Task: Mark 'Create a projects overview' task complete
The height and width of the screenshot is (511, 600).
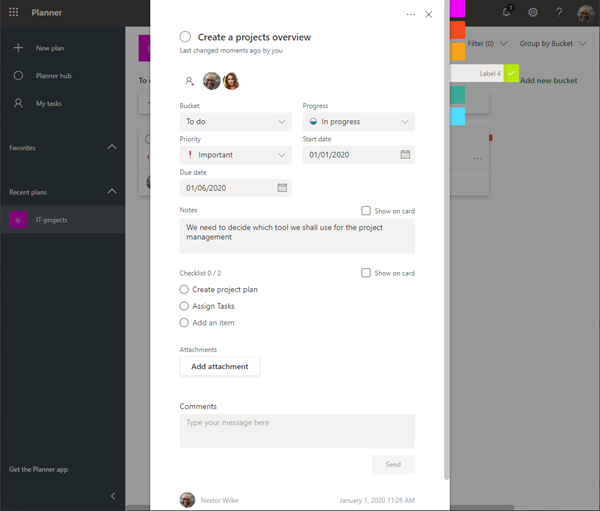Action: pos(185,37)
